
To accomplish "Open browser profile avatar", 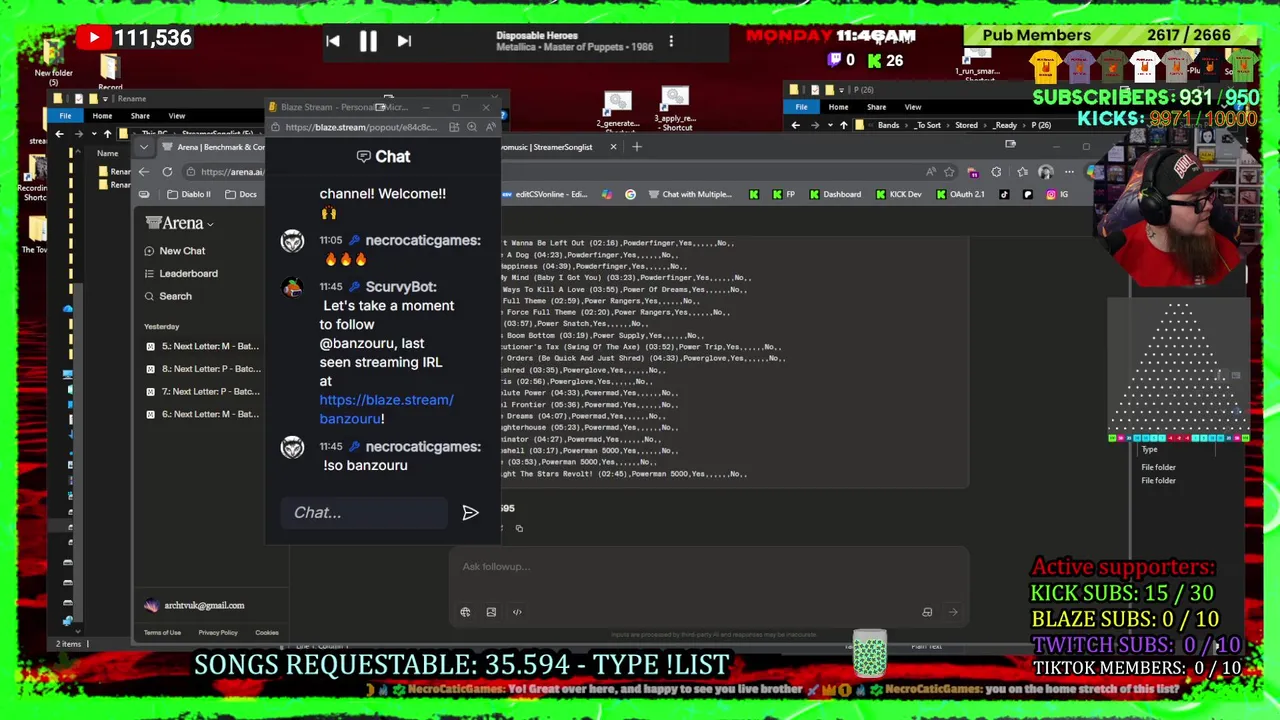I will point(1046,172).
